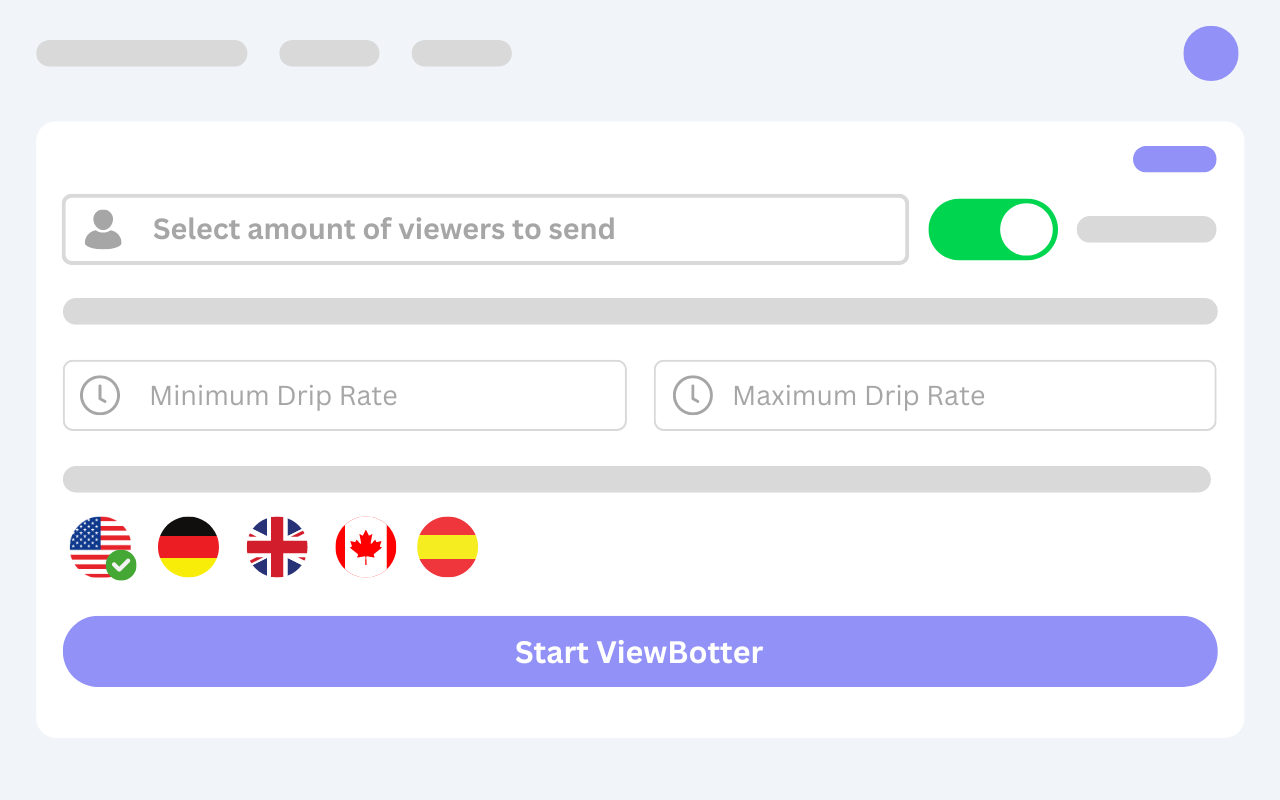Click the first navigation placeholder item

tap(141, 52)
